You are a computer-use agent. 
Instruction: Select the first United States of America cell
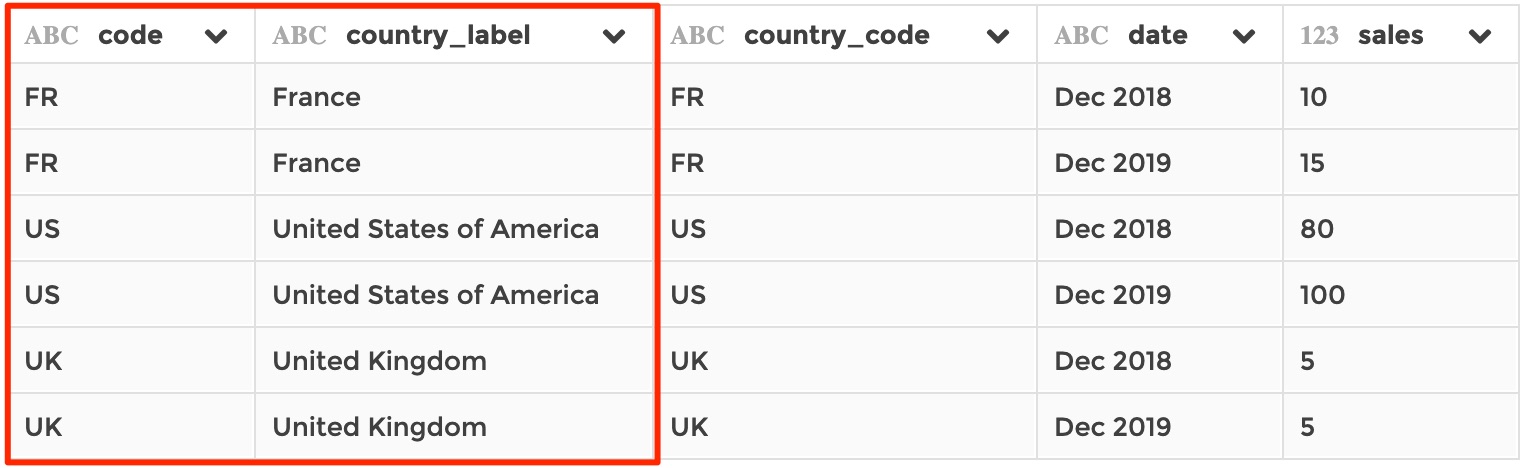tap(435, 229)
